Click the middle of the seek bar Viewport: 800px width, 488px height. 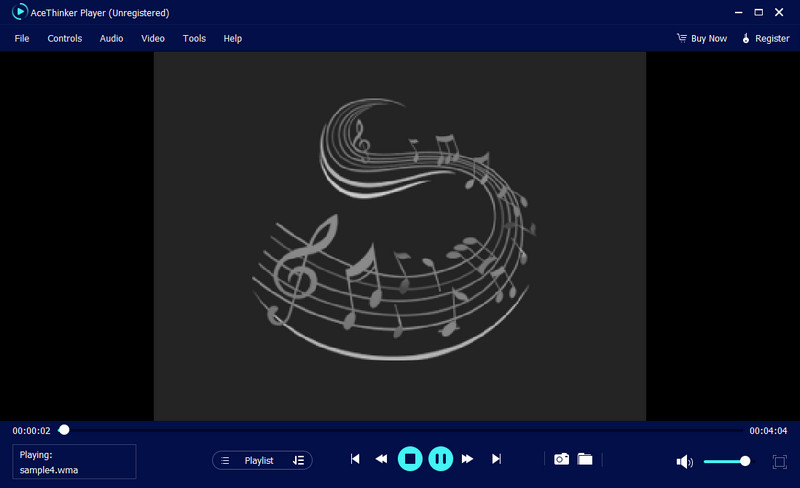[401, 430]
